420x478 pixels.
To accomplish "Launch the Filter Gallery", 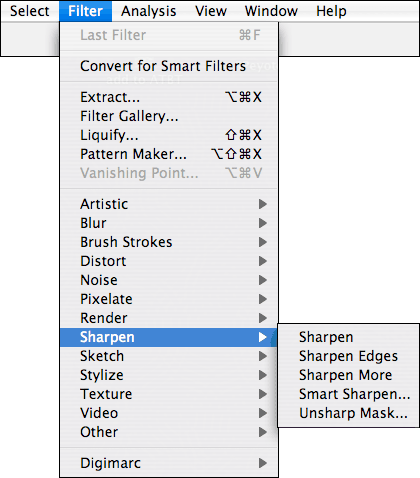I will pyautogui.click(x=169, y=116).
